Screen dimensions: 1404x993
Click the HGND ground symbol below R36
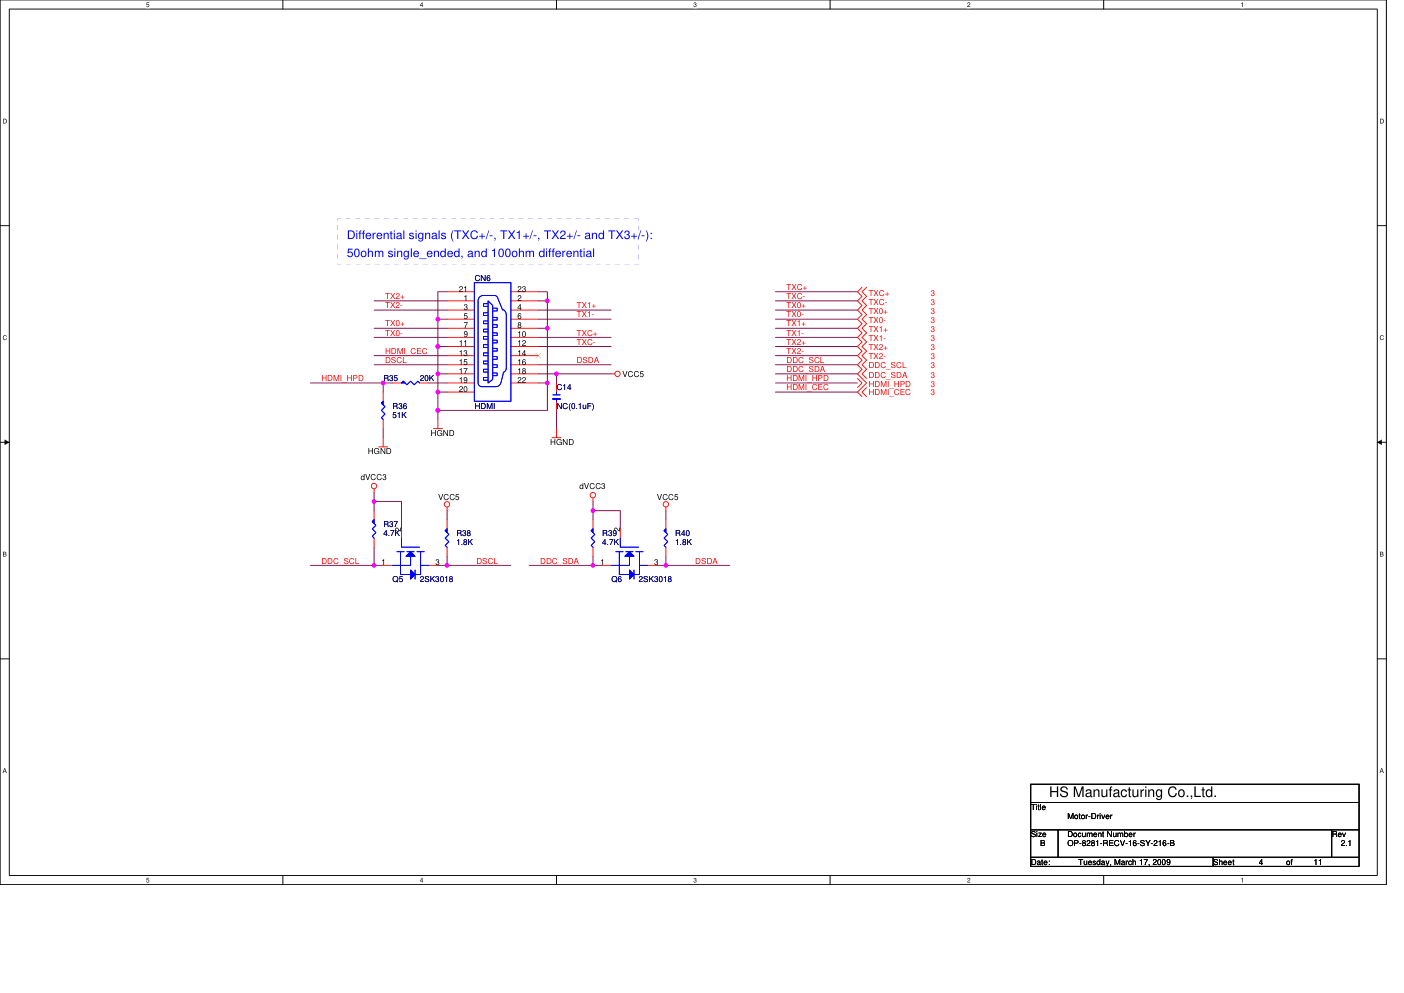382,449
